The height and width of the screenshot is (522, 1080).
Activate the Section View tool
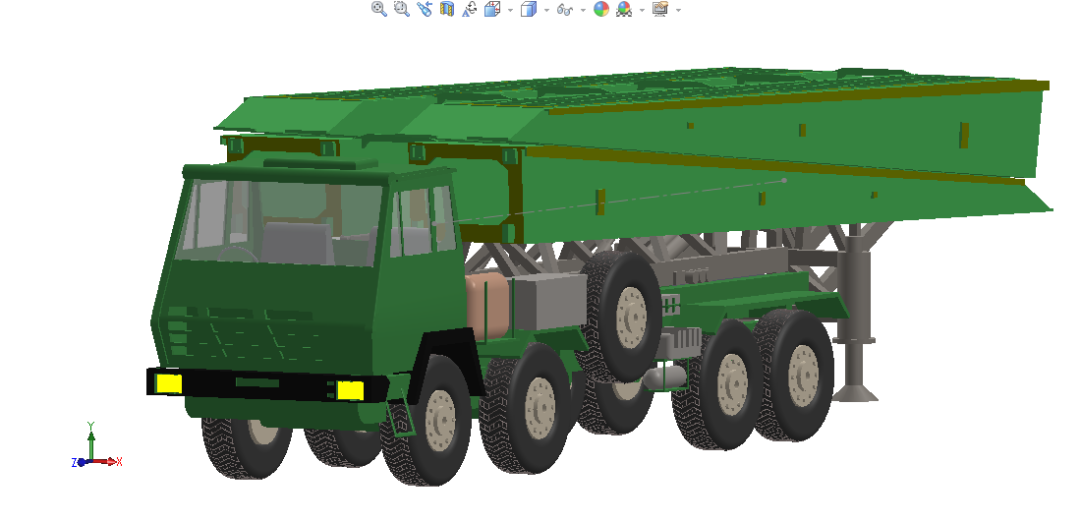click(447, 9)
